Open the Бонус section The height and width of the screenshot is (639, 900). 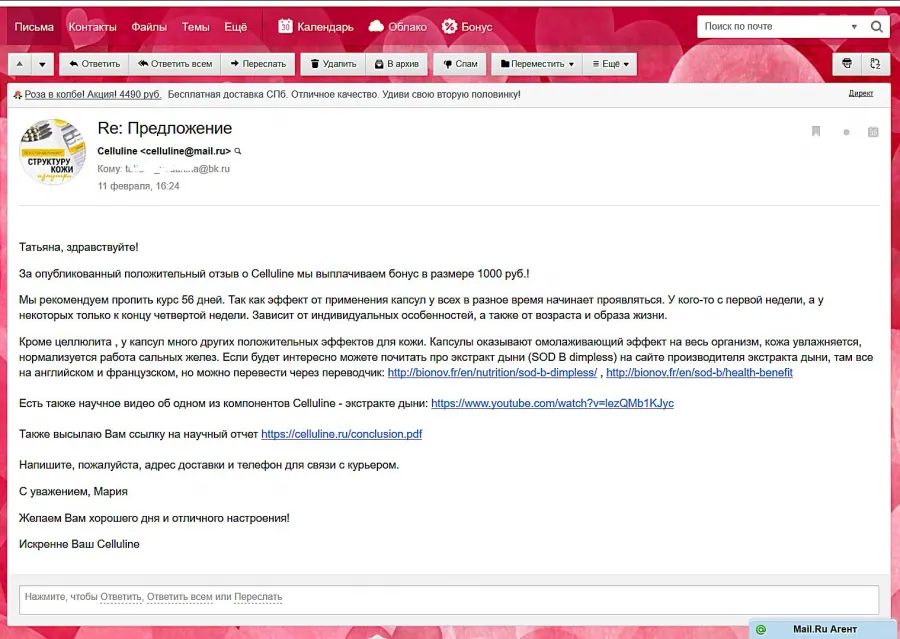point(467,26)
